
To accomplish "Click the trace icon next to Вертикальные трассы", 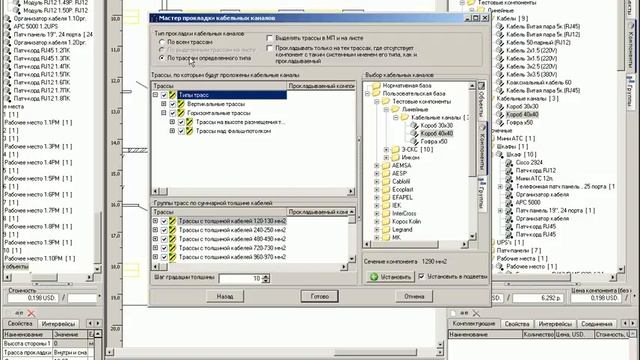I will click(181, 104).
